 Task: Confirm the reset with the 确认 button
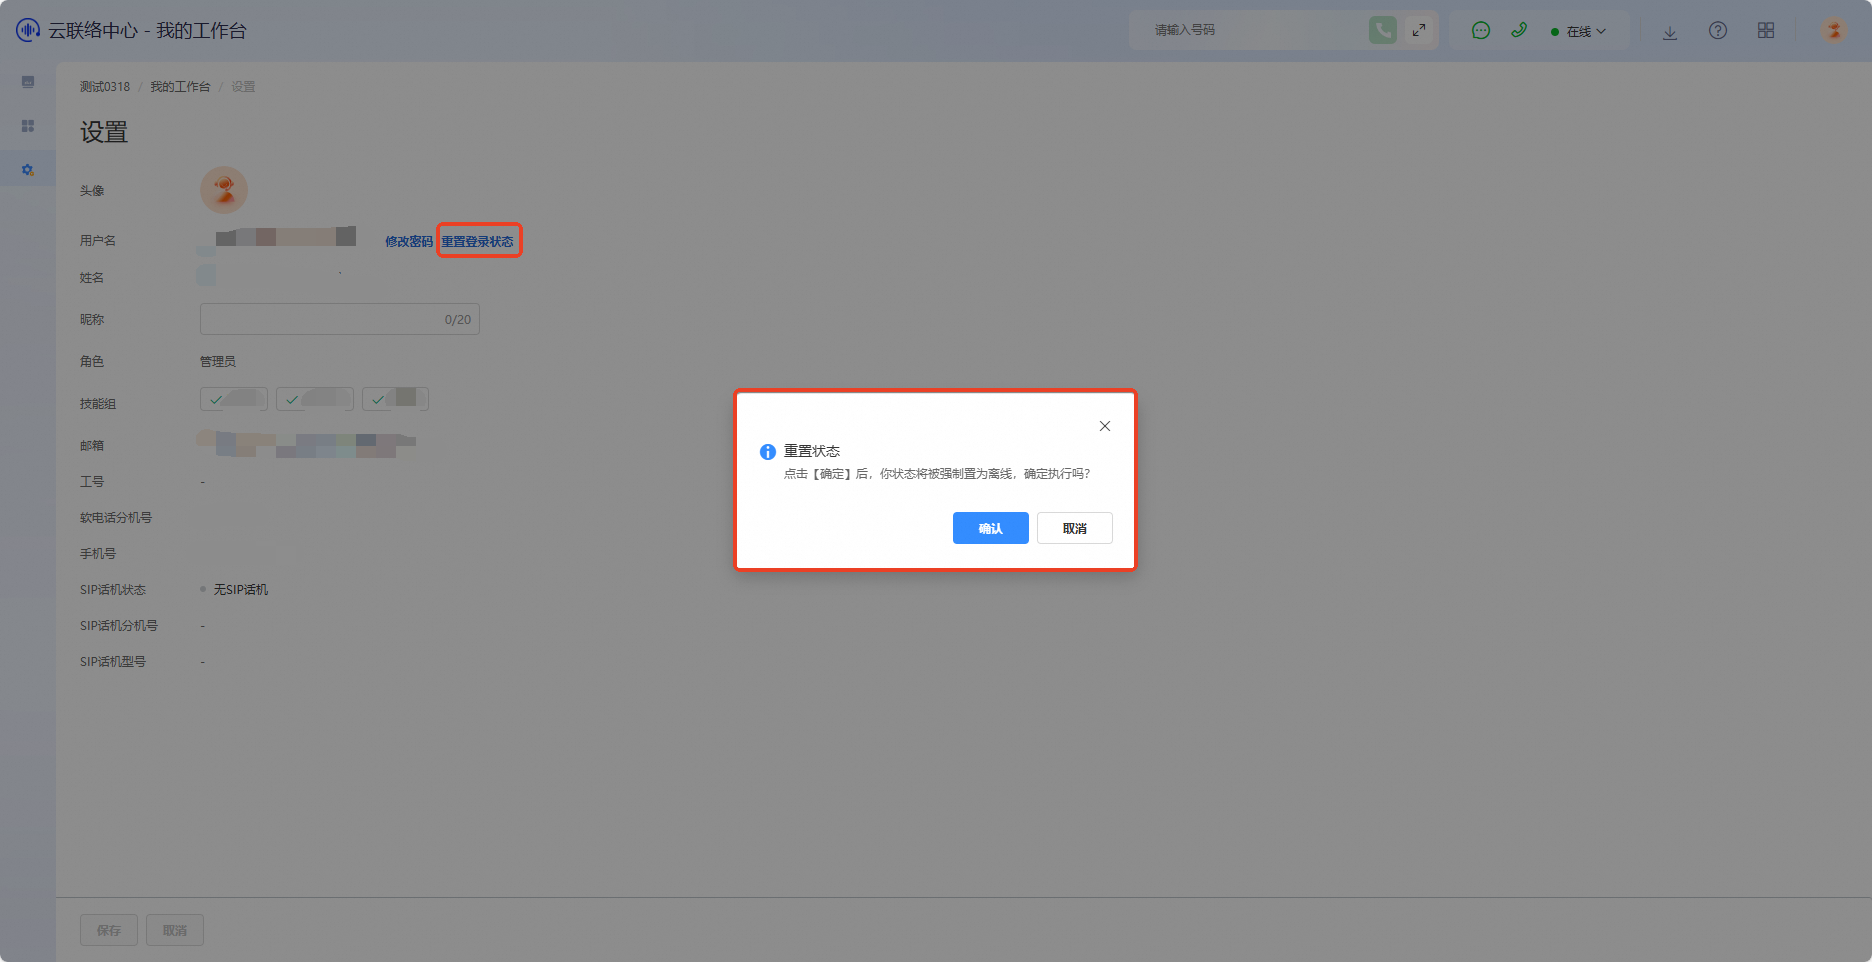991,528
